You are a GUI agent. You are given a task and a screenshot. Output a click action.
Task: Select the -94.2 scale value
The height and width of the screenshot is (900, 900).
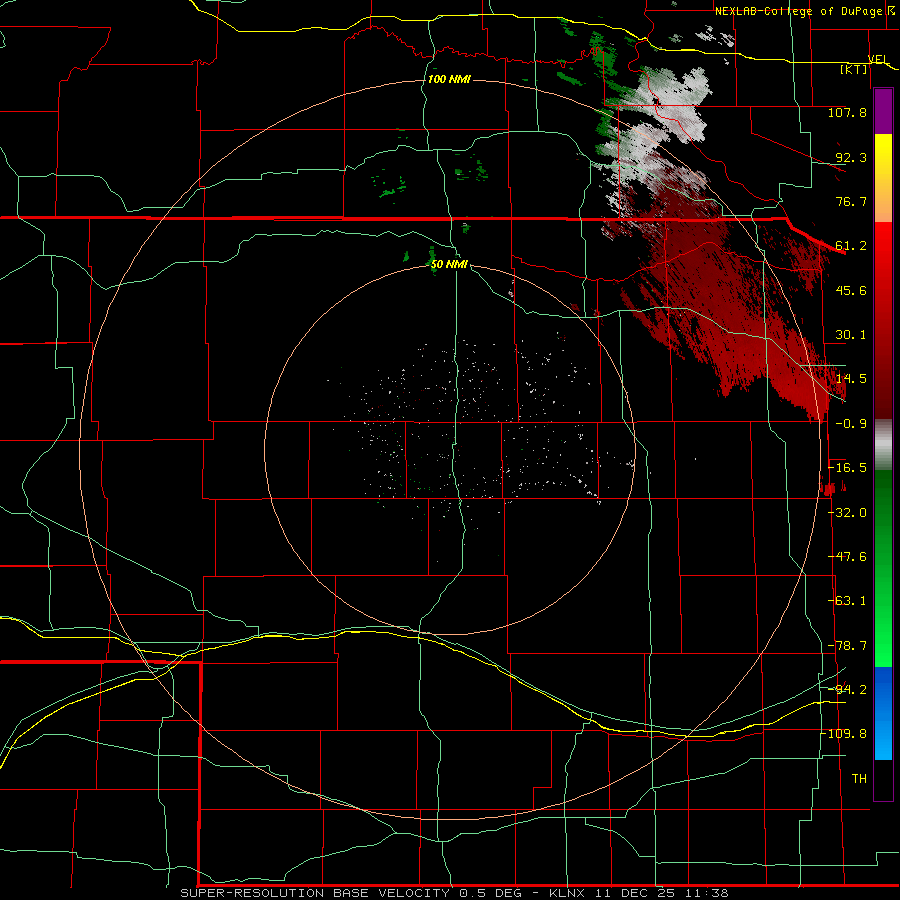click(847, 689)
